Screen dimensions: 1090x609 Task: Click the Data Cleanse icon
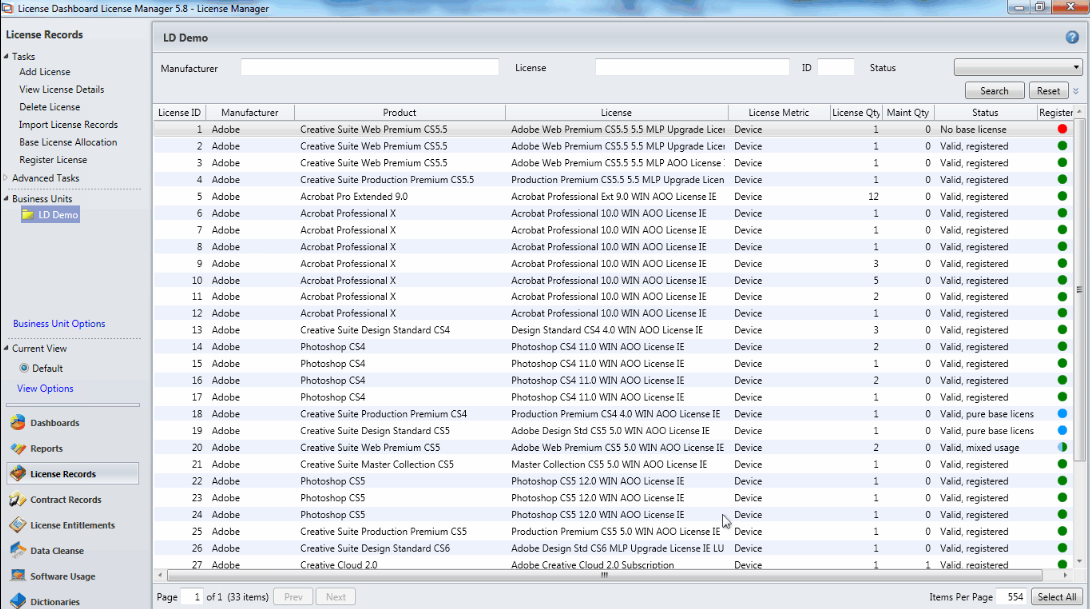point(17,551)
